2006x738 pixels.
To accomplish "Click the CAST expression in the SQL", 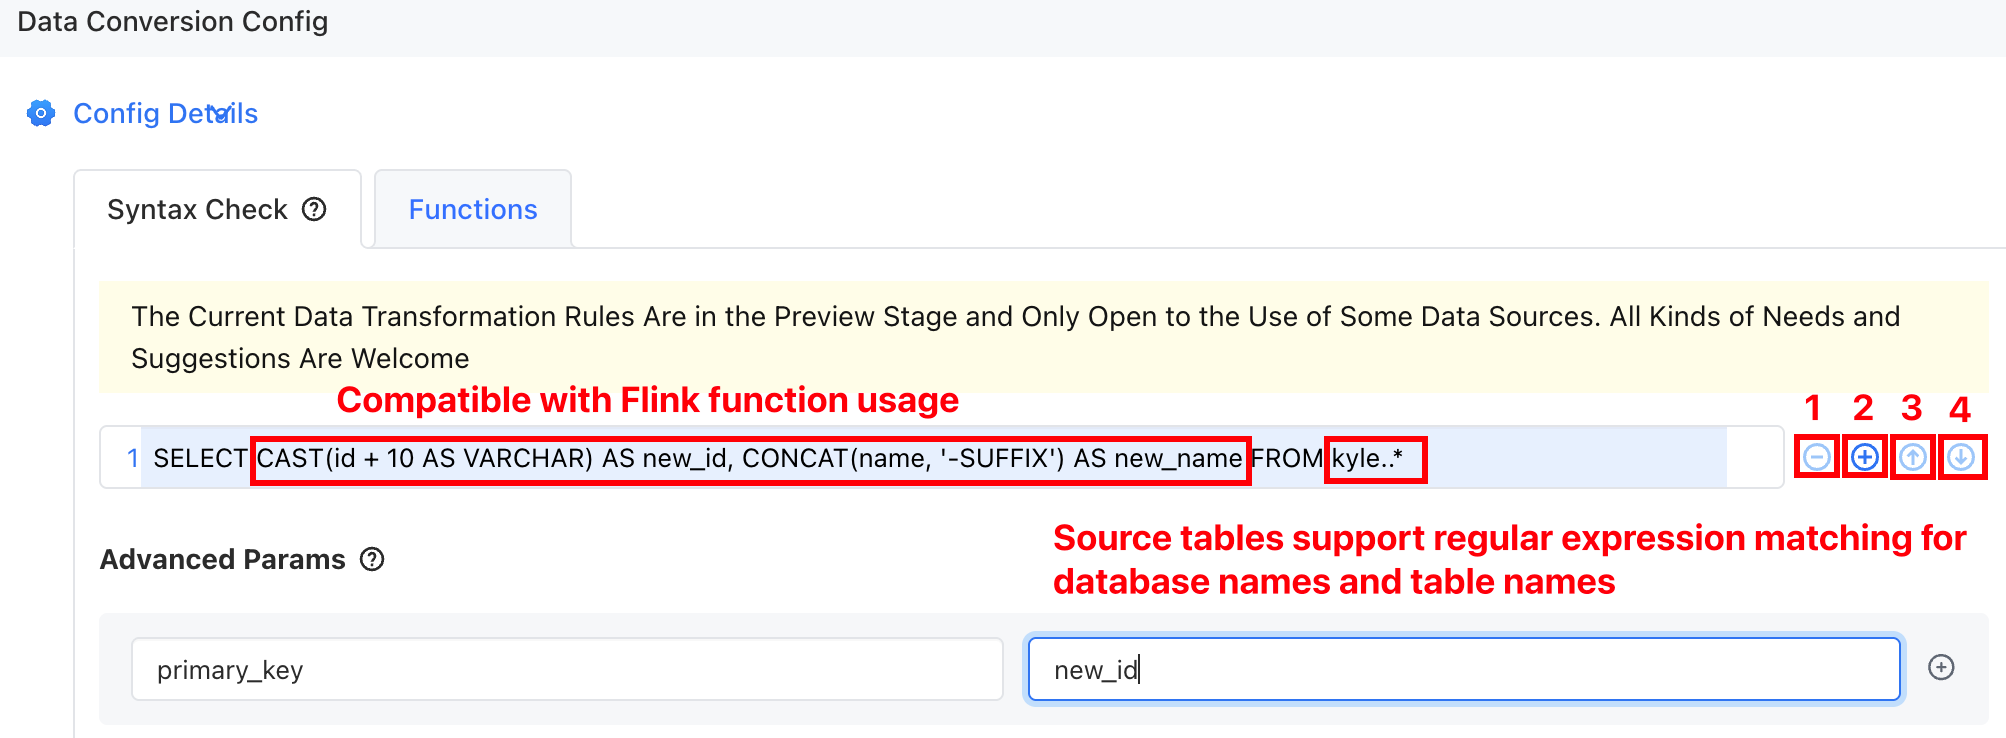I will (x=425, y=458).
